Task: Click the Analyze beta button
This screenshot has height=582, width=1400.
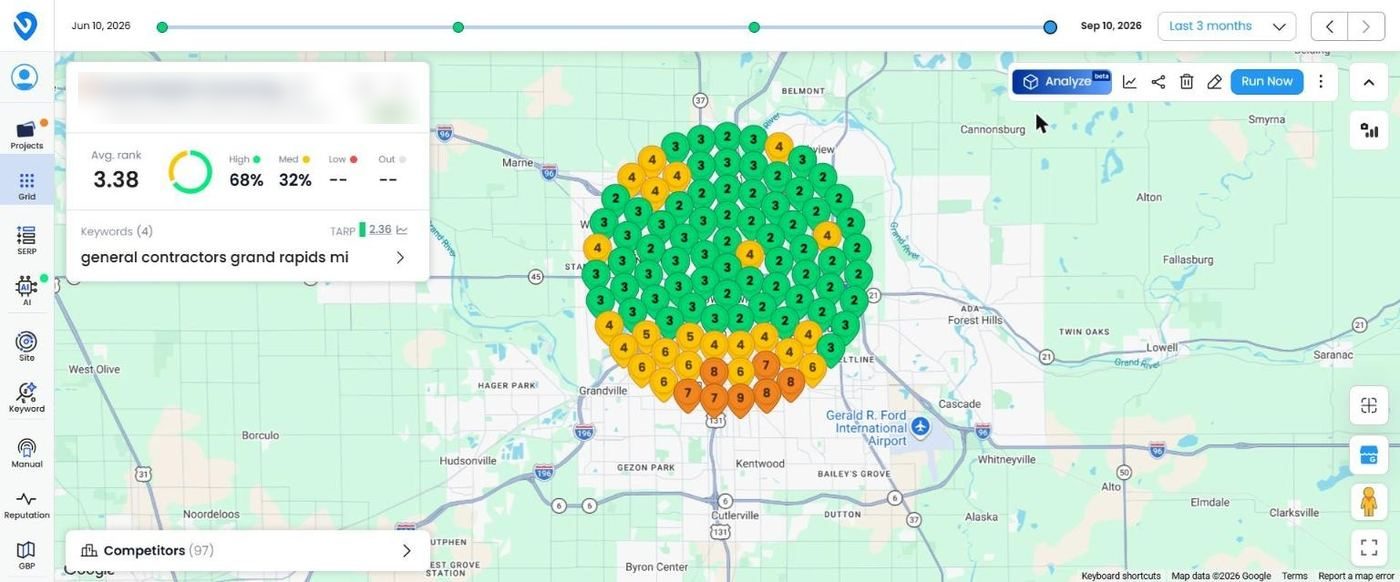Action: [1062, 82]
